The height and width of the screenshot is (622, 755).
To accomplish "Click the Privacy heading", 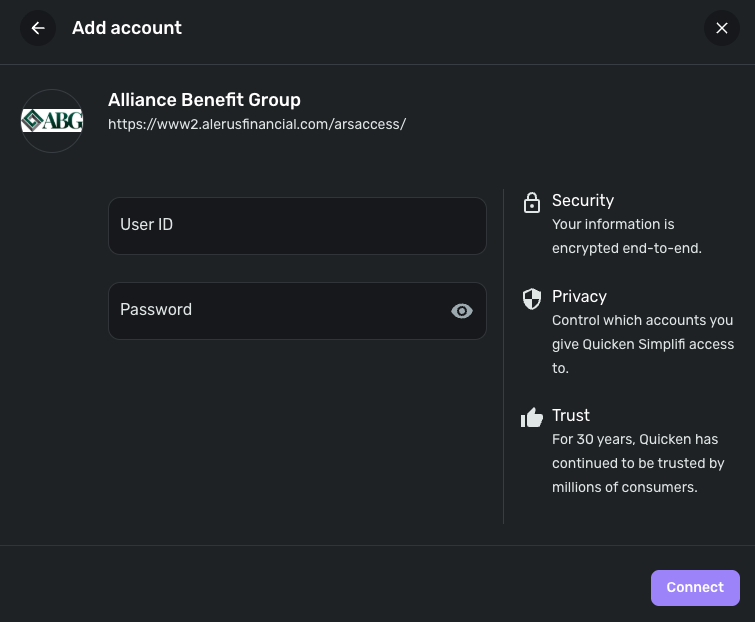I will pyautogui.click(x=579, y=296).
